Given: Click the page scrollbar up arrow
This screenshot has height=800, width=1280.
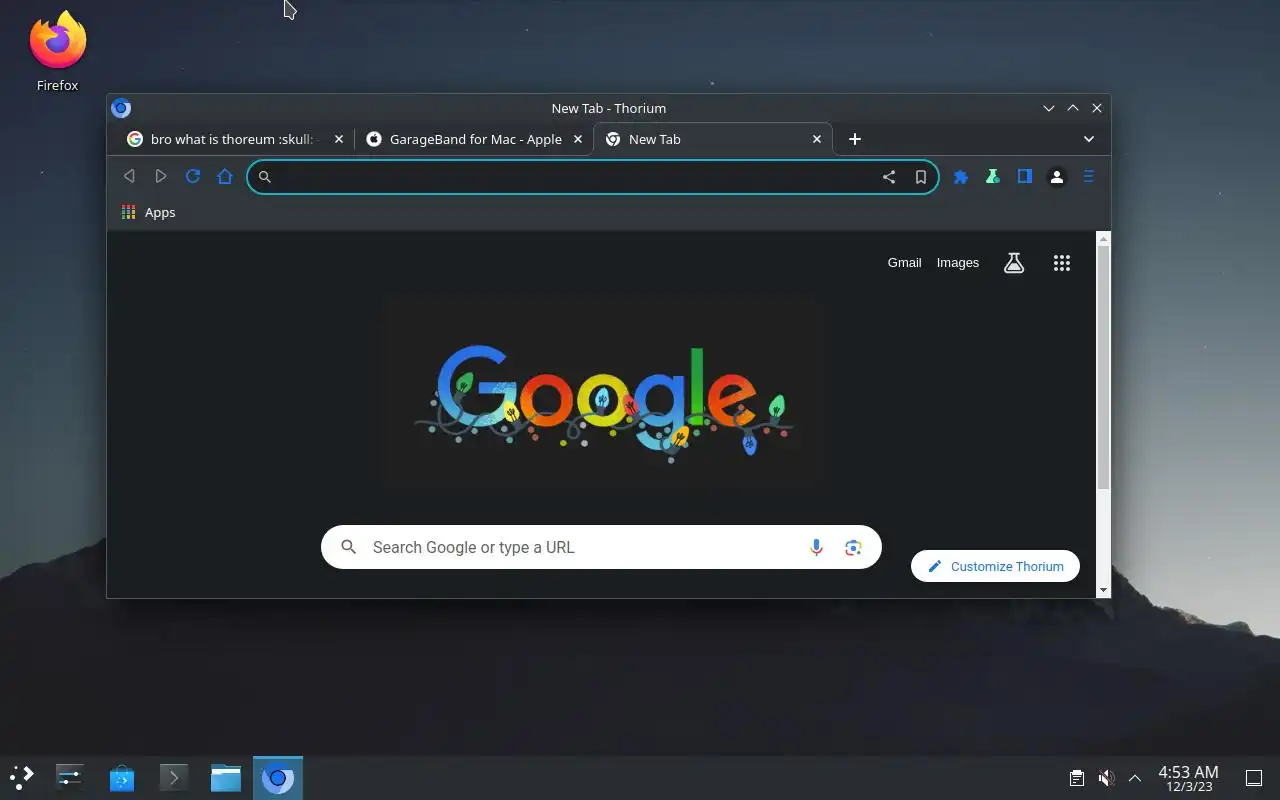Looking at the screenshot, I should (x=1104, y=239).
